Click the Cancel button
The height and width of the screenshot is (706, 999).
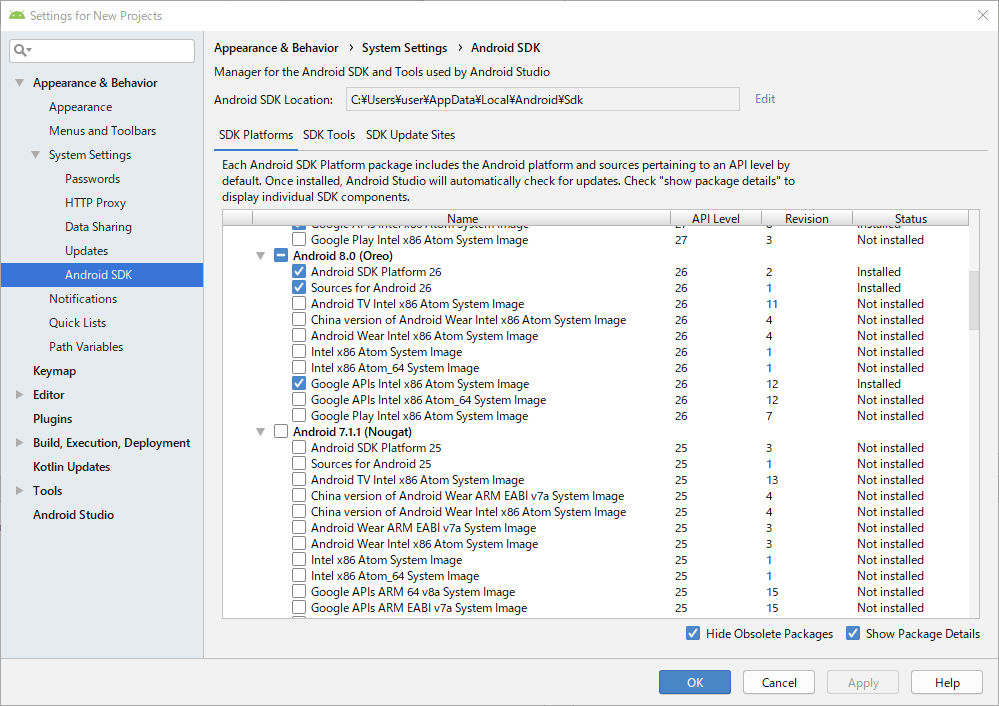[x=779, y=683]
